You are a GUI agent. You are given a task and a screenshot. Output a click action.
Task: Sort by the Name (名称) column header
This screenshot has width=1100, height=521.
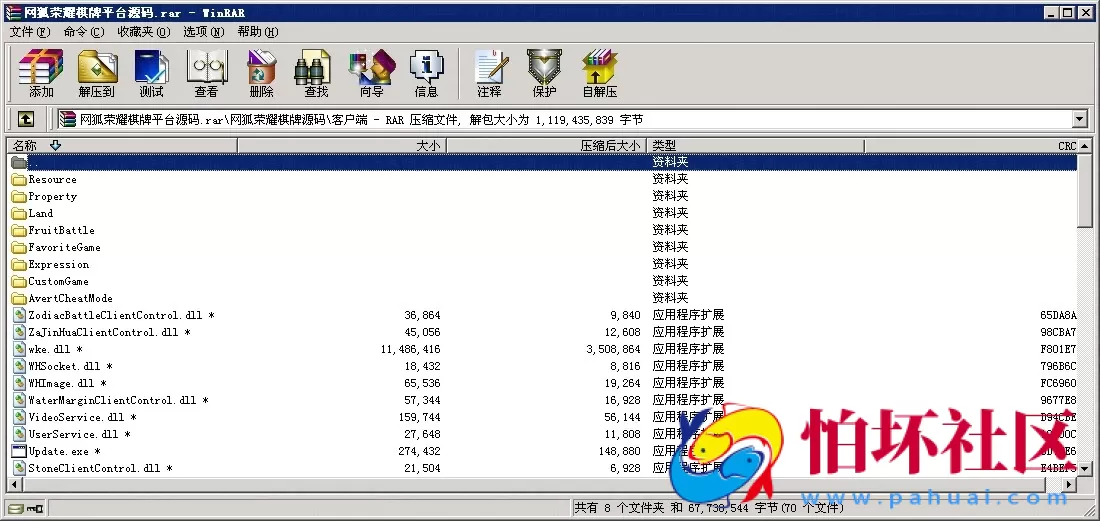coord(122,146)
